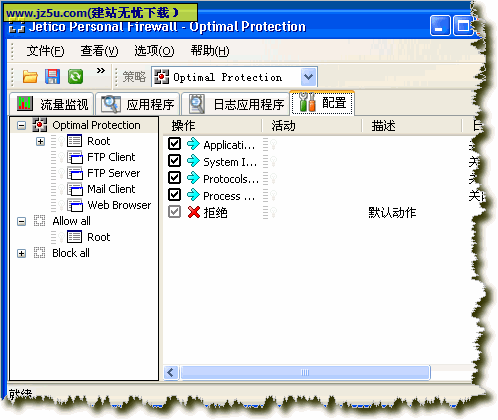Click the lightbulb activity icon in Applicati... row
The image size is (498, 420).
(274, 144)
